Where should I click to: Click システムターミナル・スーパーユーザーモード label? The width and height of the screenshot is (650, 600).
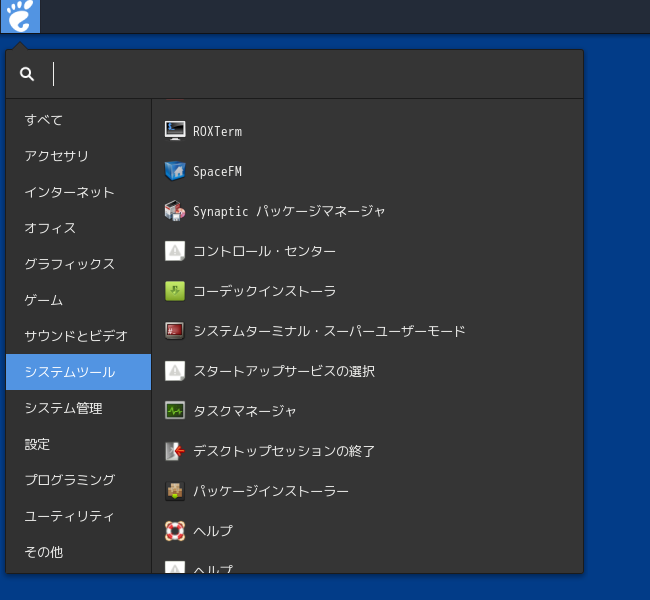click(330, 331)
